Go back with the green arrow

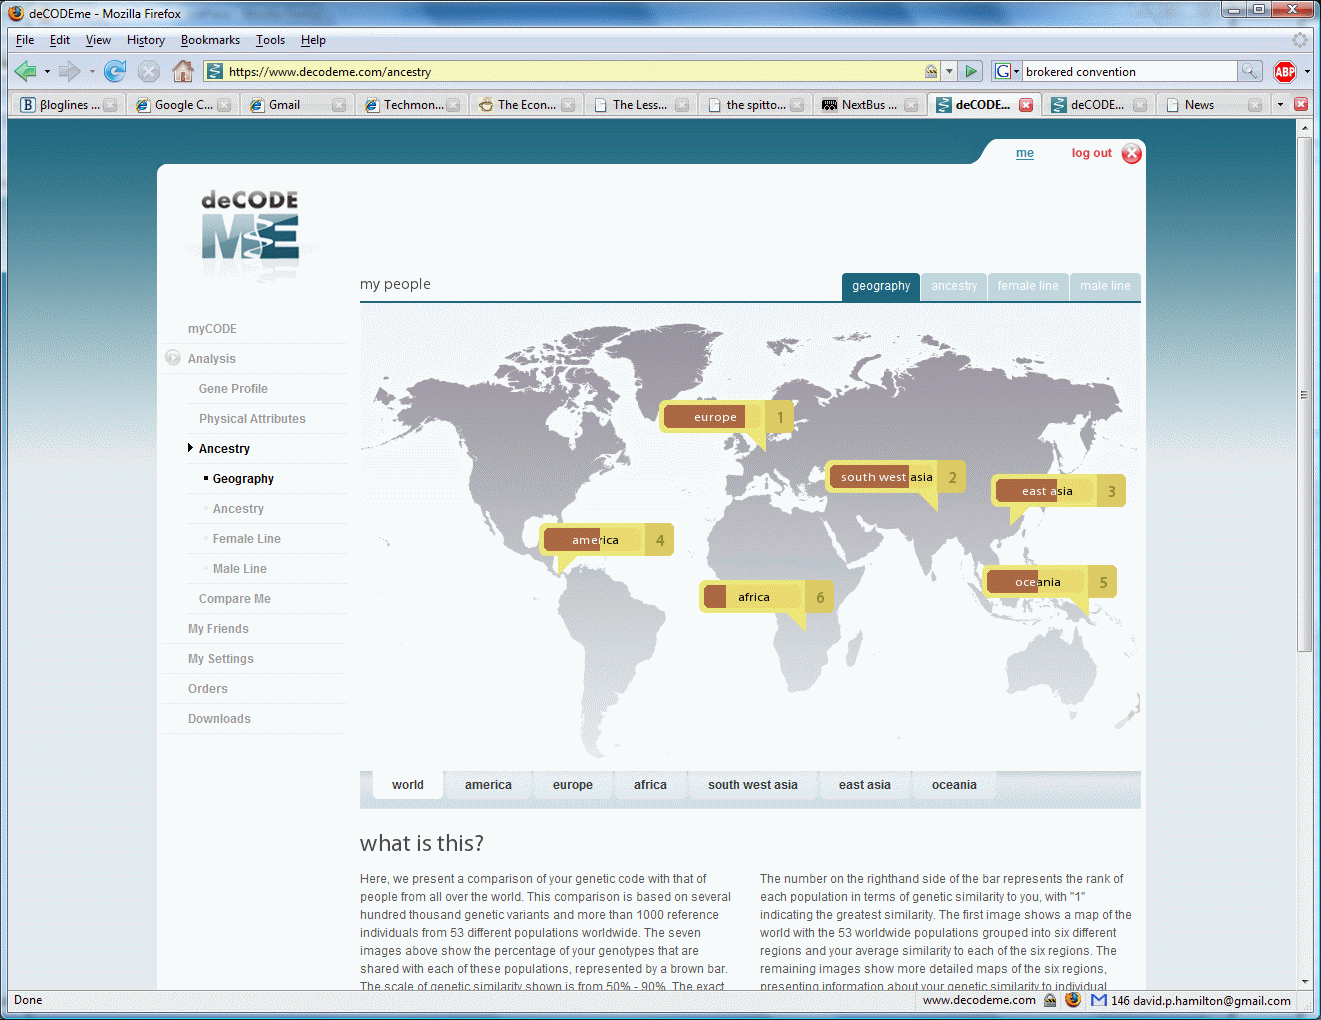26,71
